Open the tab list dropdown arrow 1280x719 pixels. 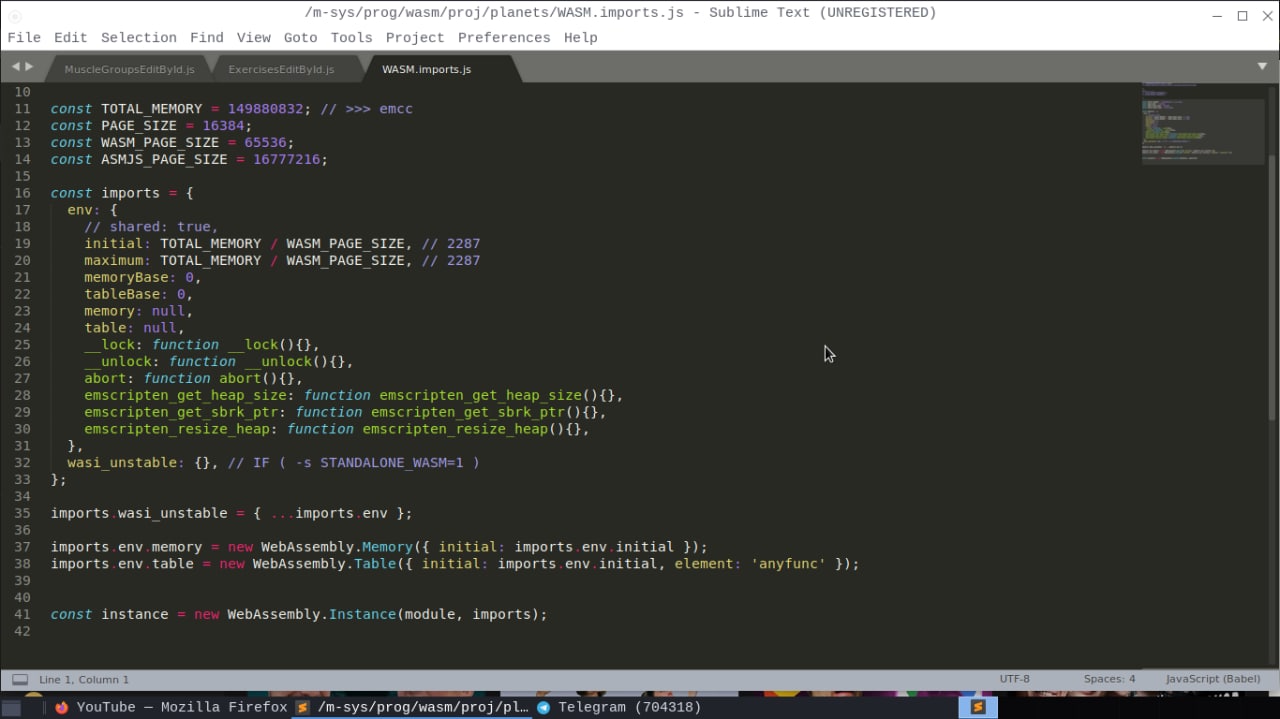pos(1262,67)
